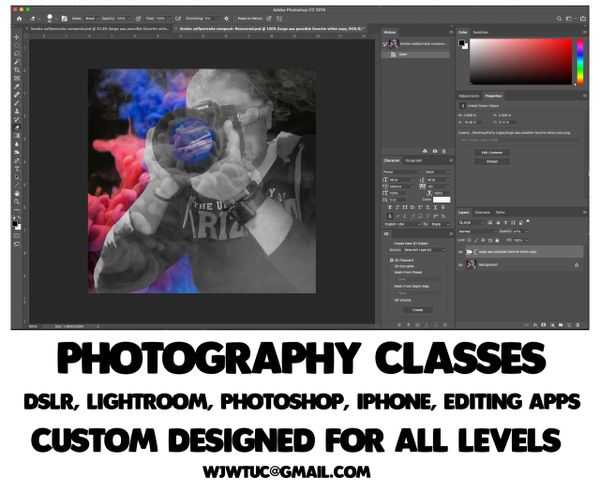Open the 3D Source dropdown
The image size is (600, 492).
(x=425, y=250)
